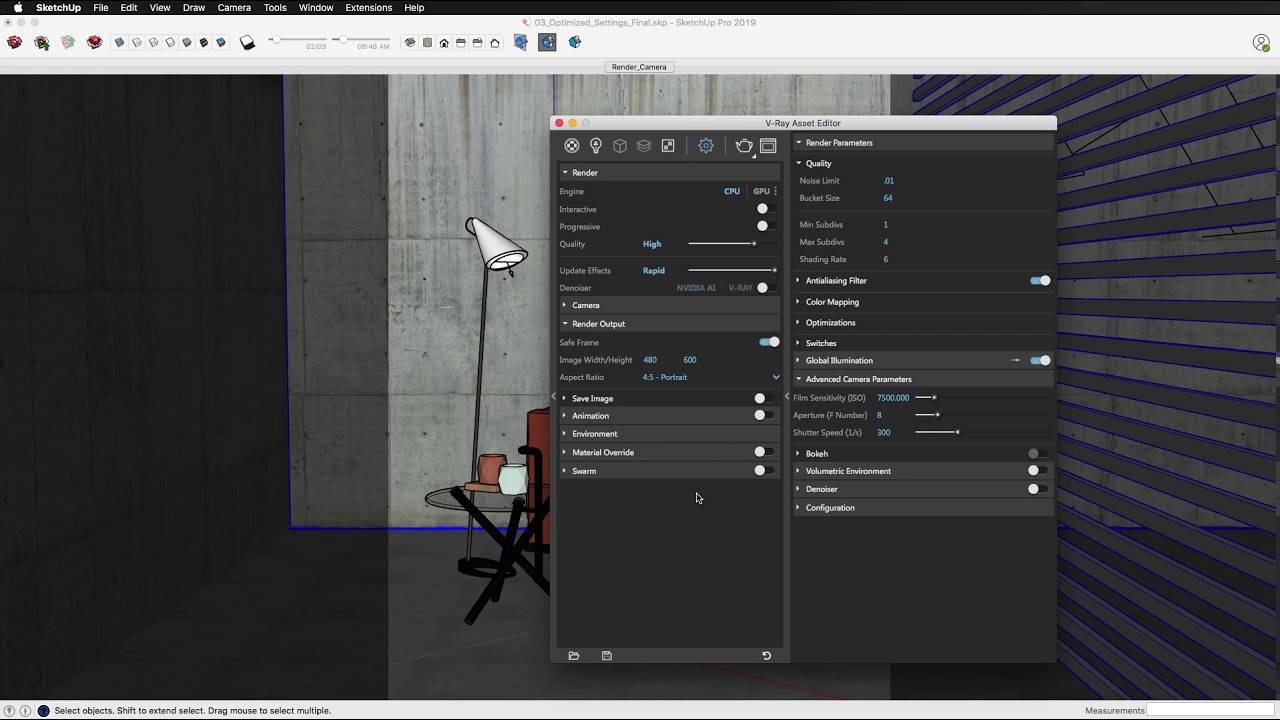This screenshot has height=720, width=1280.
Task: Open Materials tab in V-Ray Asset Editor
Action: [572, 146]
